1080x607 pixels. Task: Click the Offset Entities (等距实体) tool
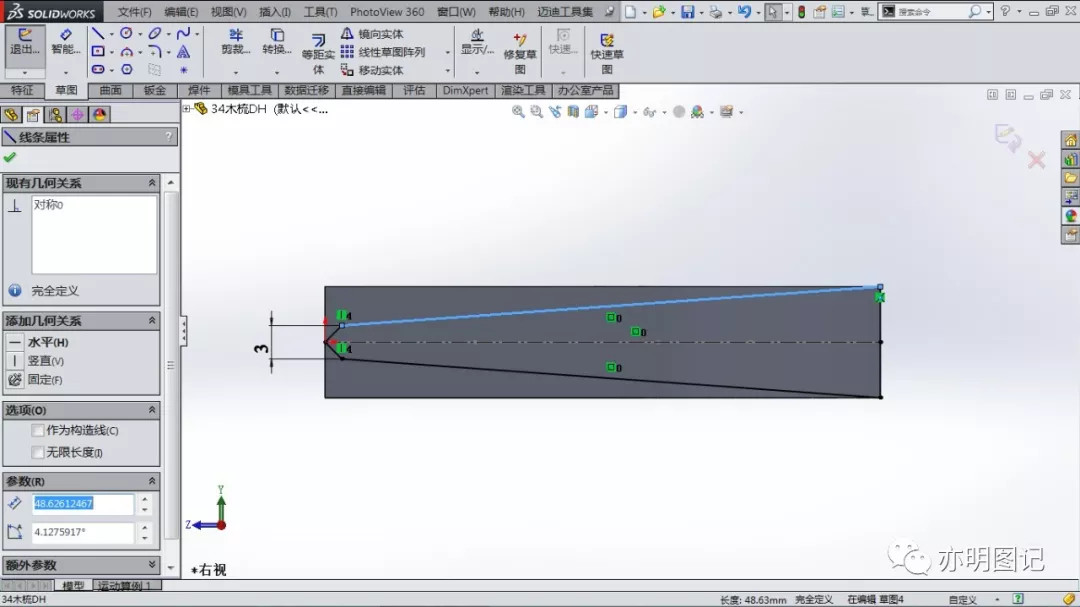pos(318,53)
